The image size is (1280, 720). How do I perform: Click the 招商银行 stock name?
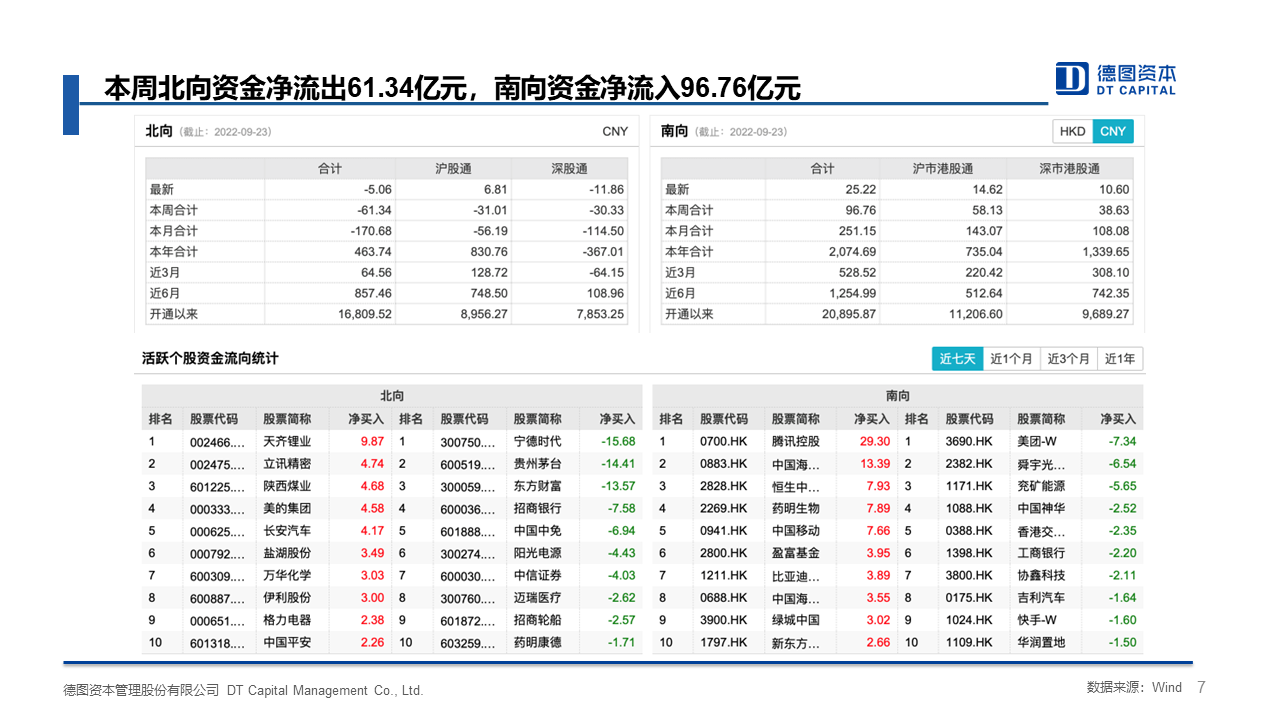click(538, 508)
